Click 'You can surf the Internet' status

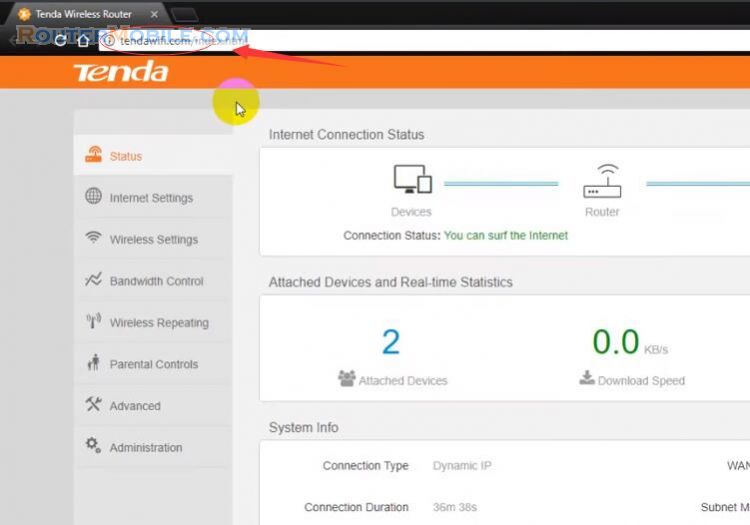pyautogui.click(x=506, y=235)
